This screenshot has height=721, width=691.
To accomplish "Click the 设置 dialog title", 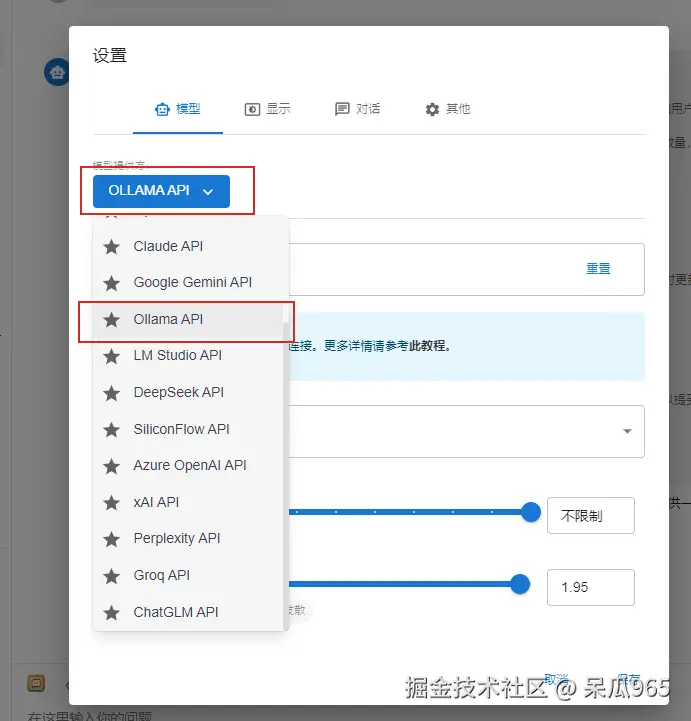I will click(x=110, y=55).
